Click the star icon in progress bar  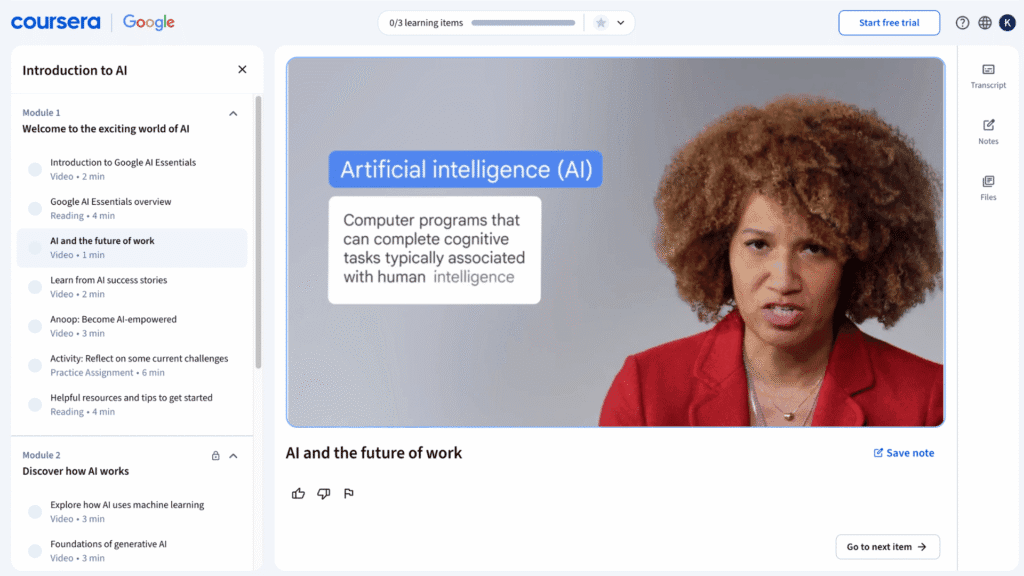tap(601, 23)
